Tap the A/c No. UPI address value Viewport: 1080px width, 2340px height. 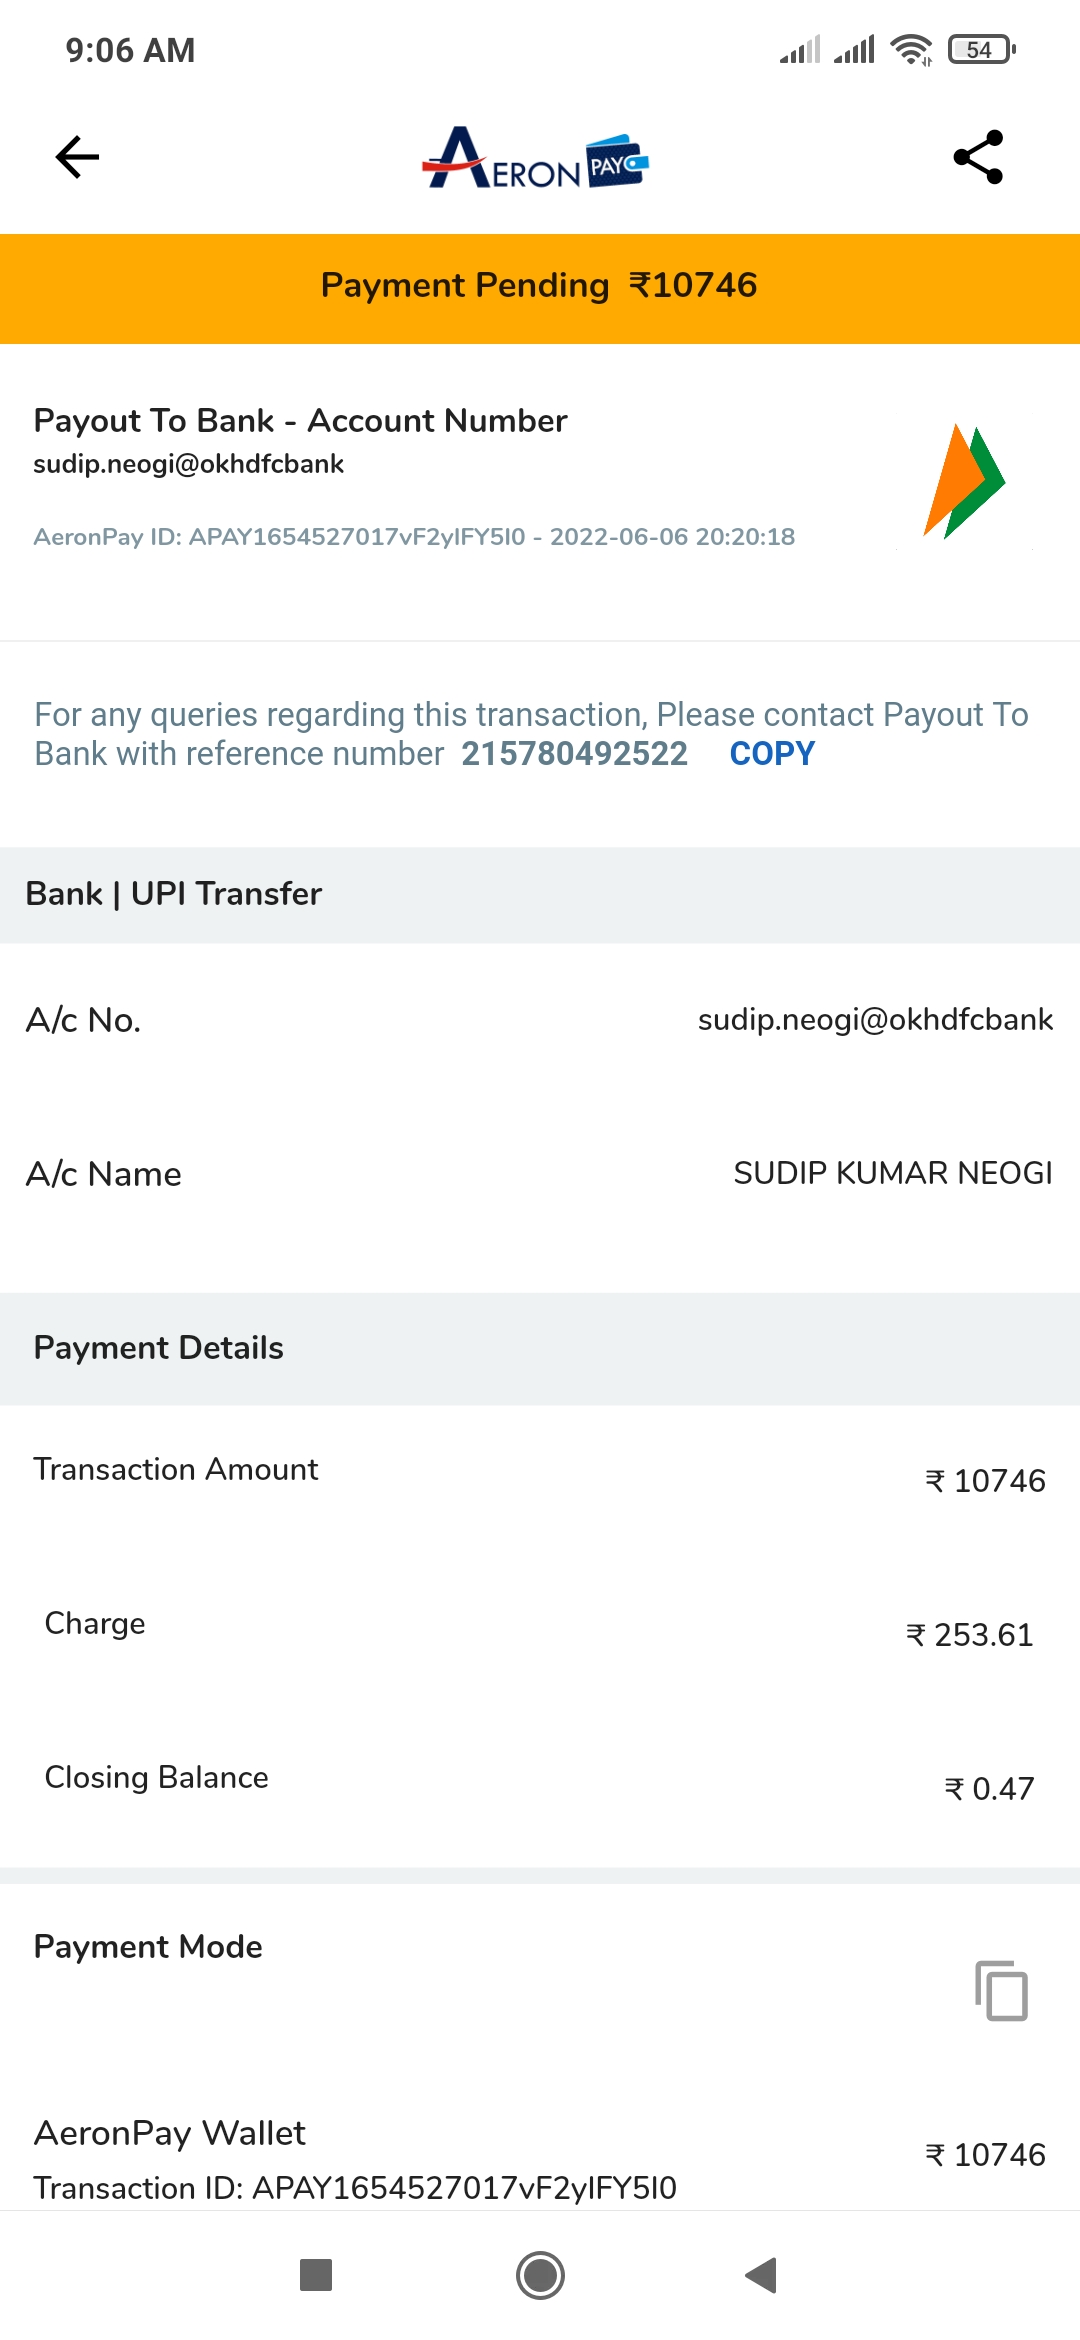point(875,1020)
